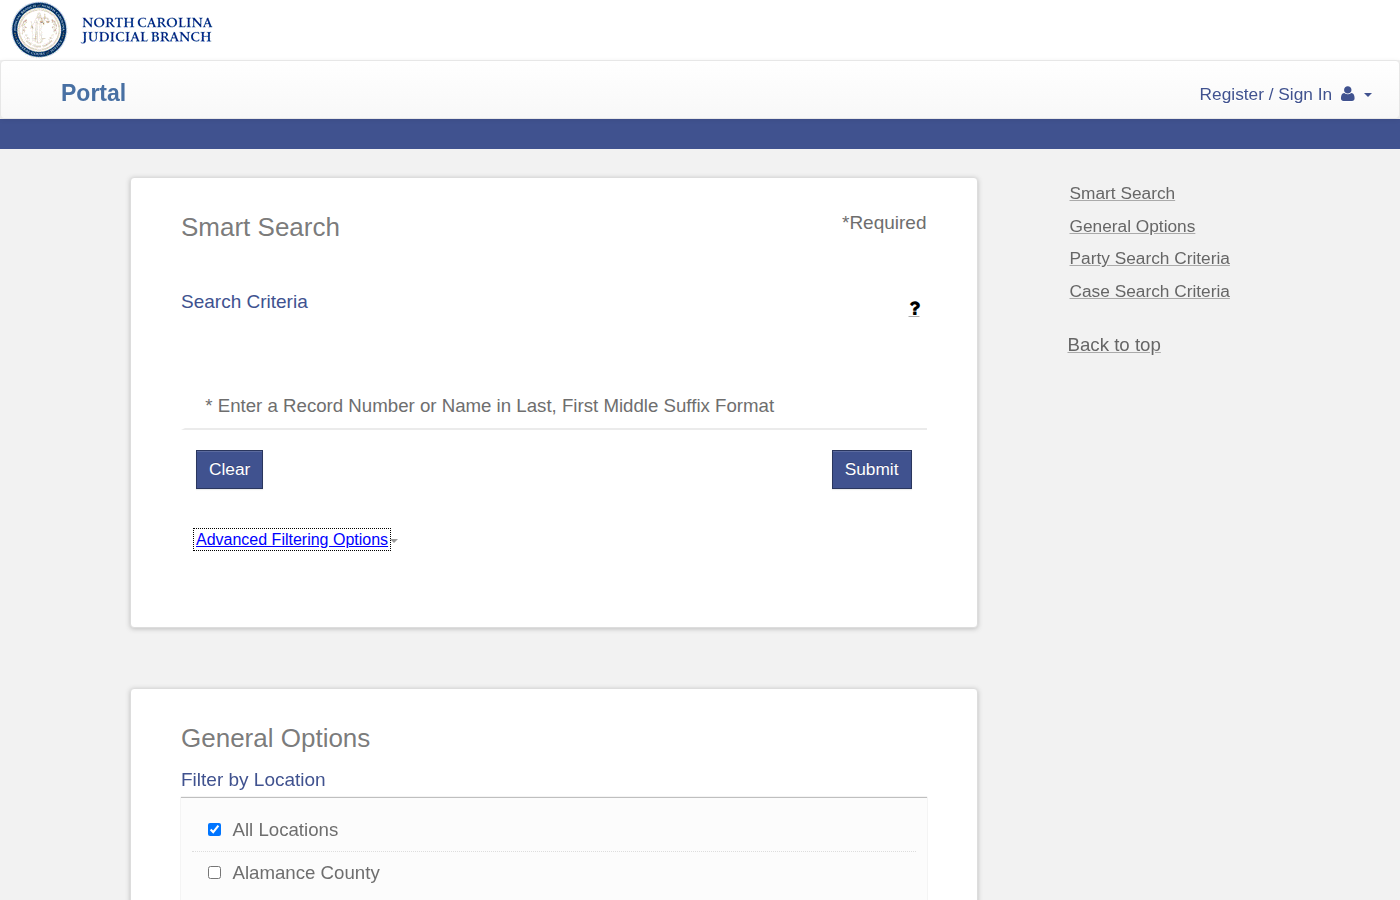Navigate to Party Search Criteria
Screen dimensions: 1400x900
(x=1149, y=258)
